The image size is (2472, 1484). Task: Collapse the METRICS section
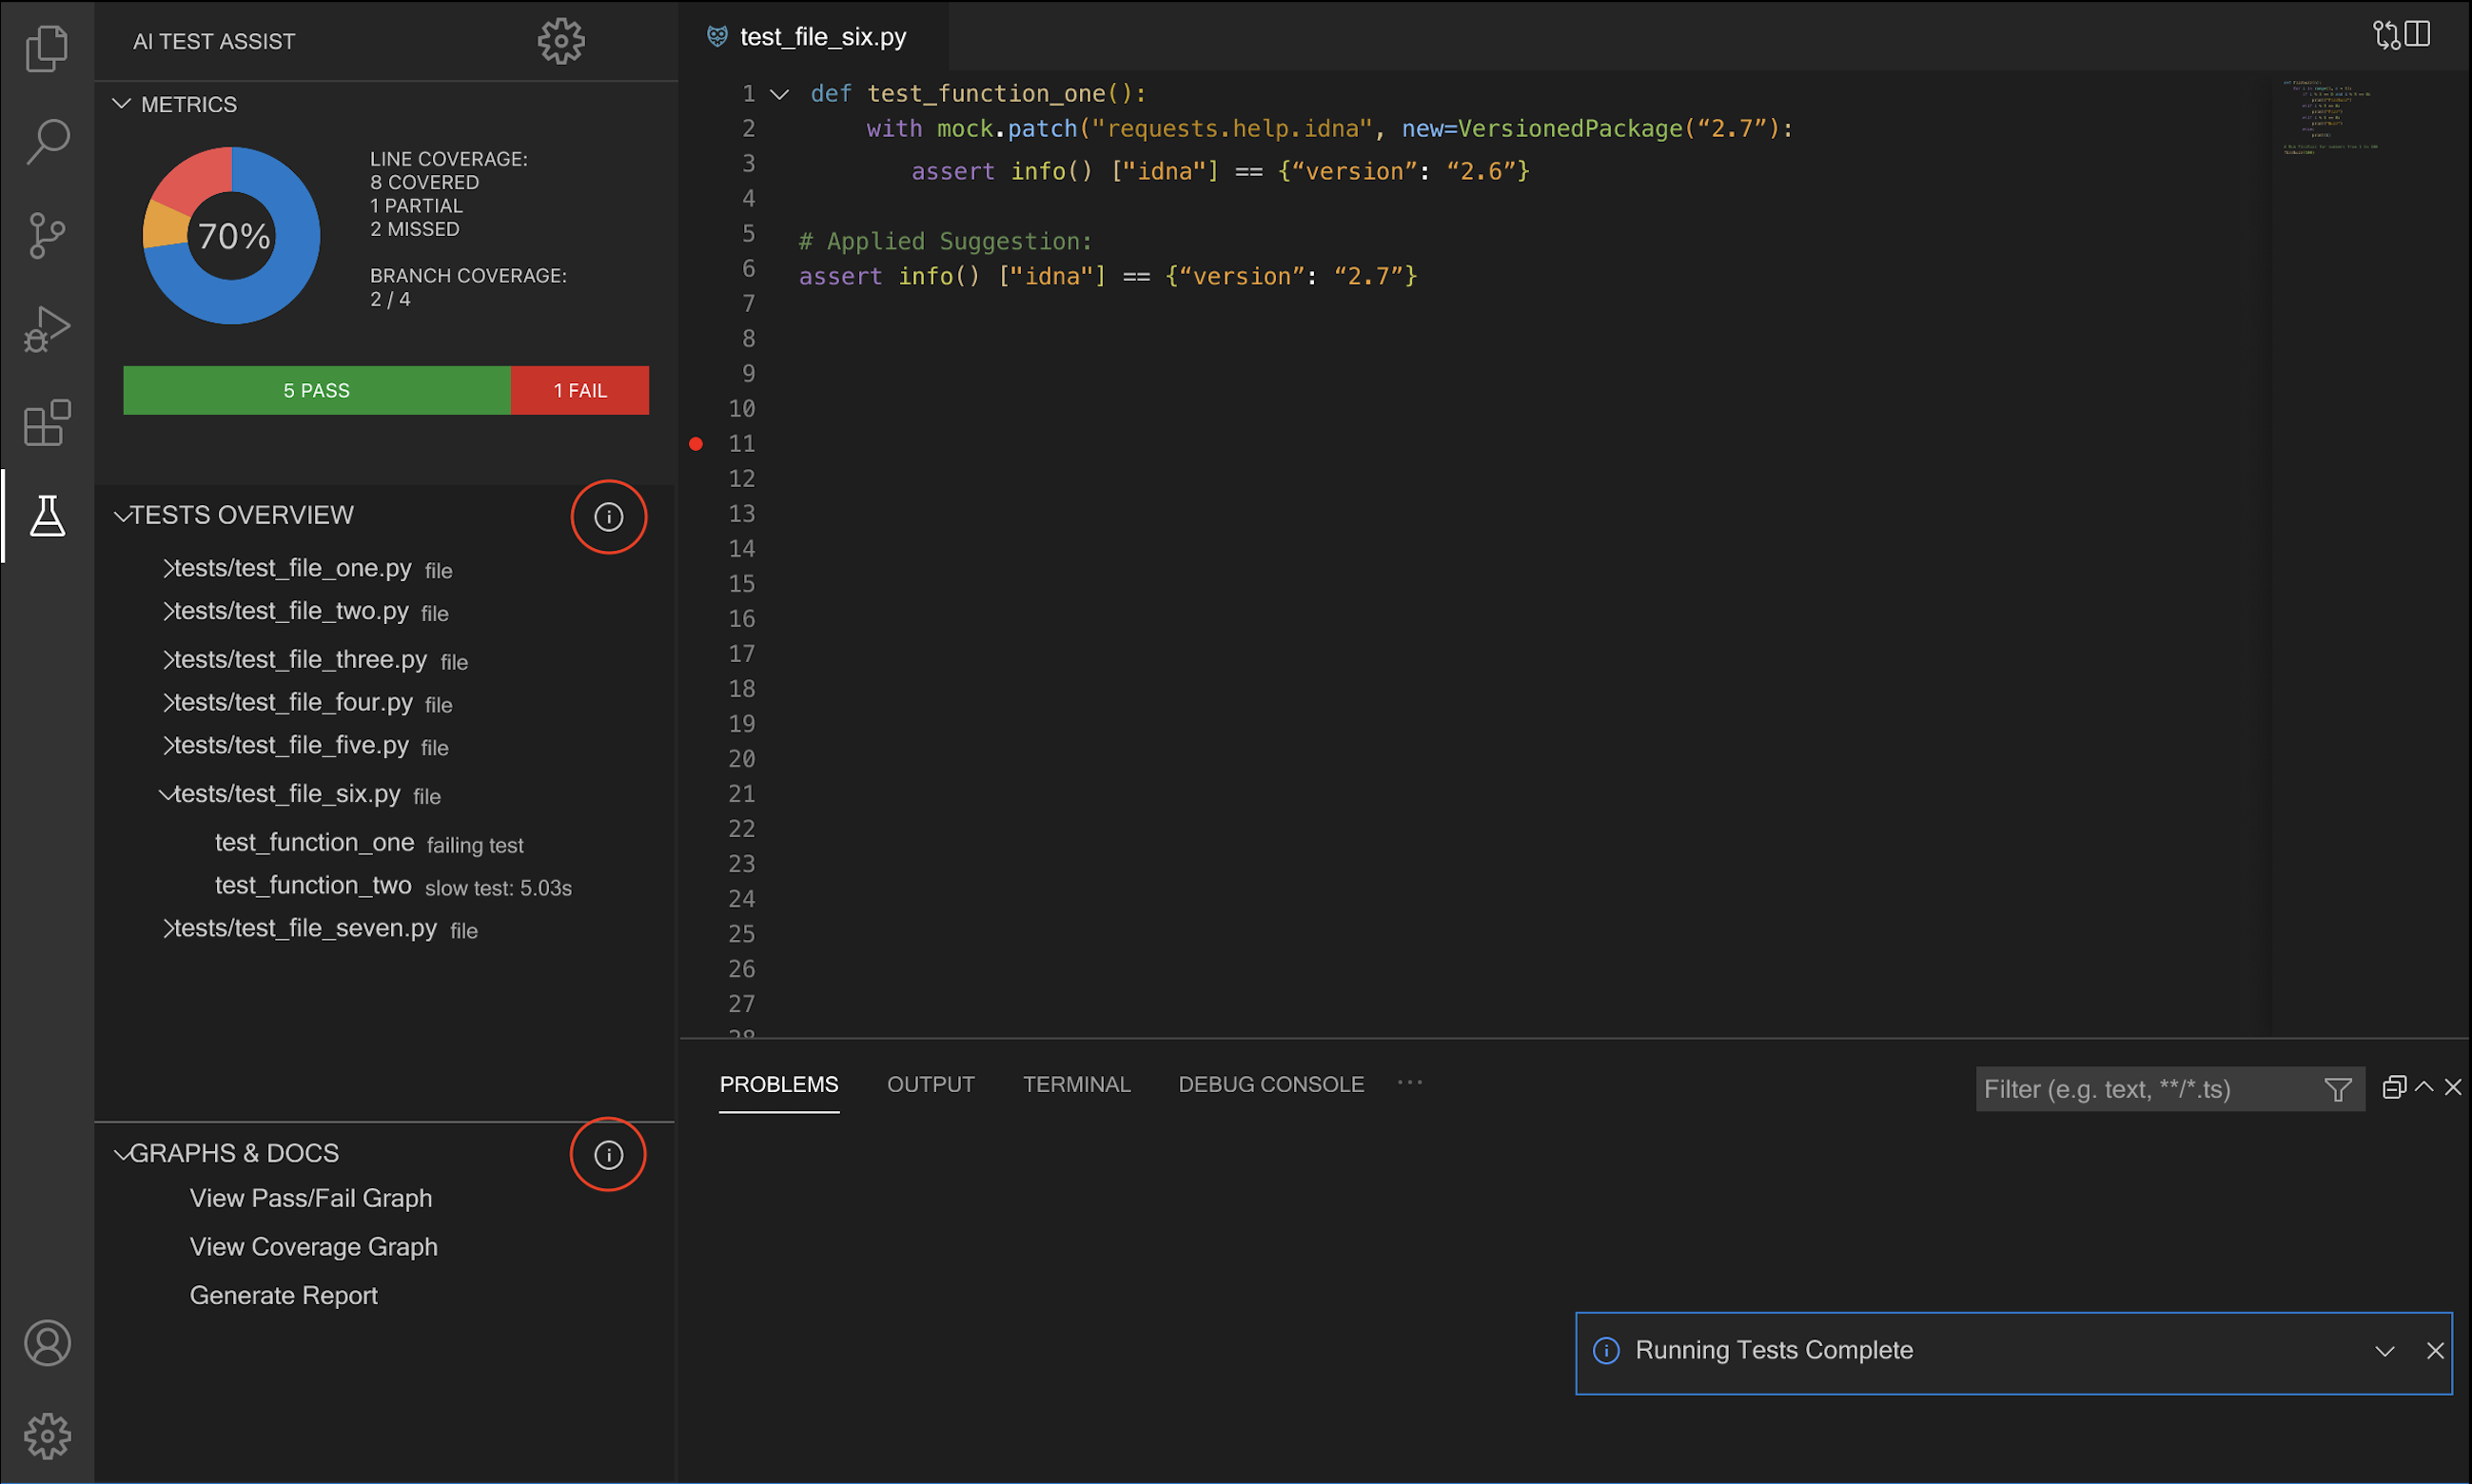click(x=122, y=103)
